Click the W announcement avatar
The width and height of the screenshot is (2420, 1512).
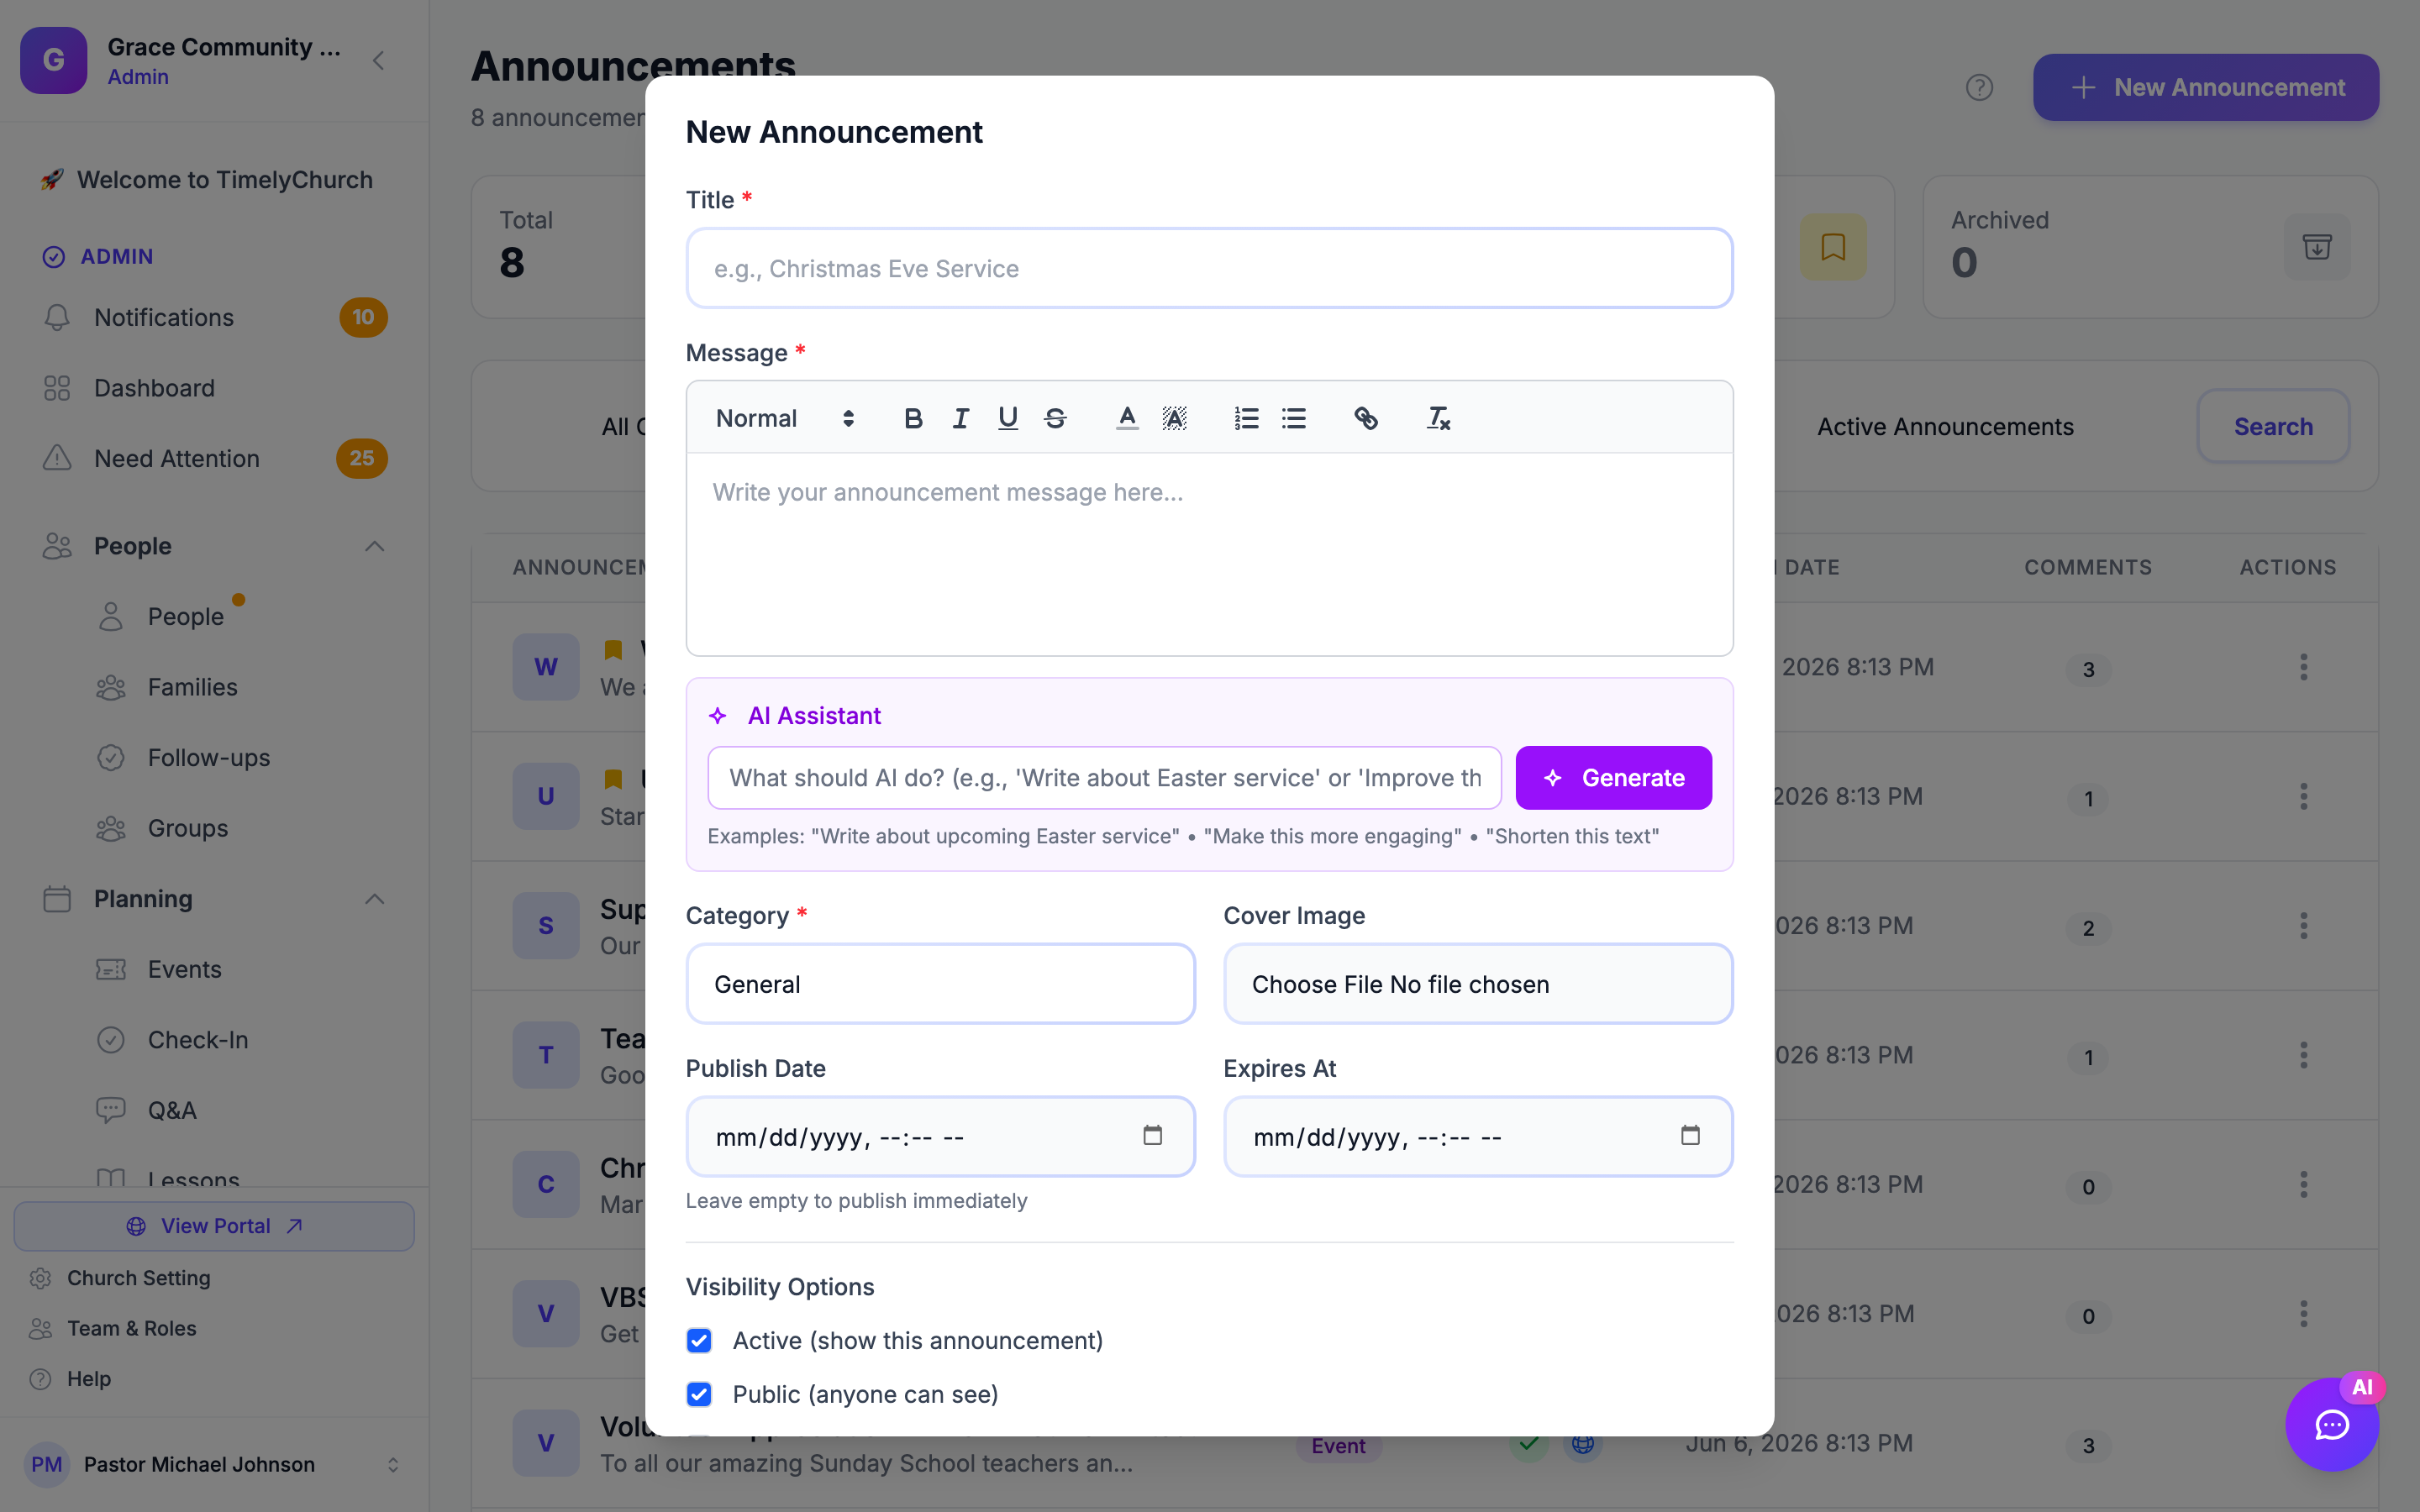(x=546, y=667)
